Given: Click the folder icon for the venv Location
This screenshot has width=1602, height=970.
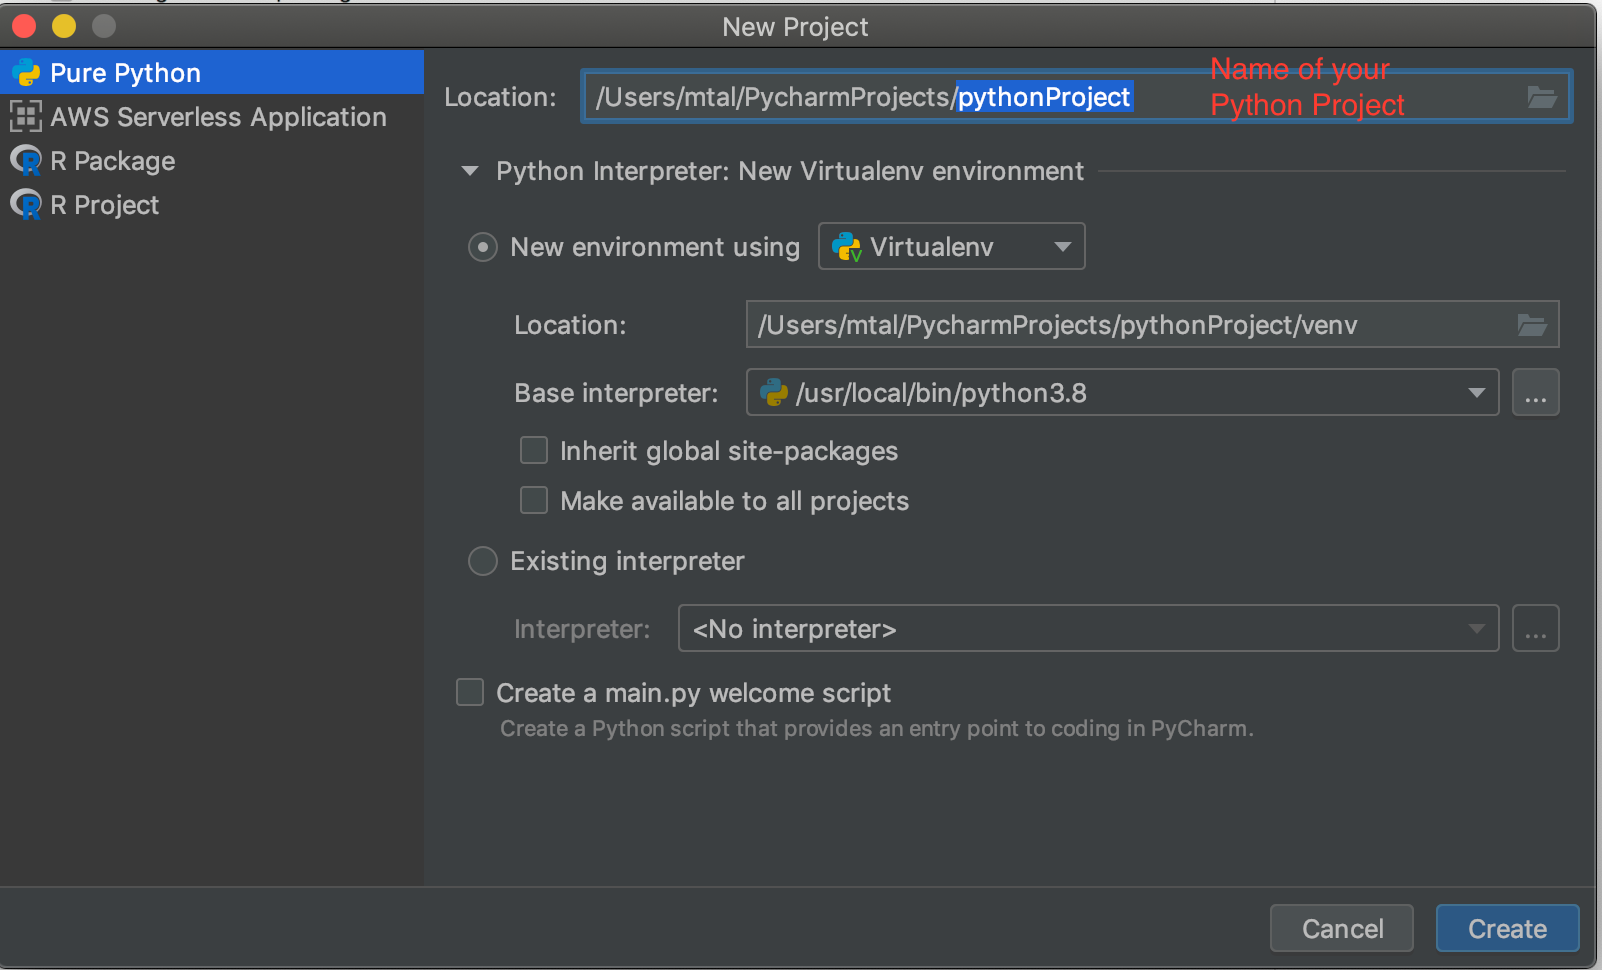Looking at the screenshot, I should tap(1532, 324).
